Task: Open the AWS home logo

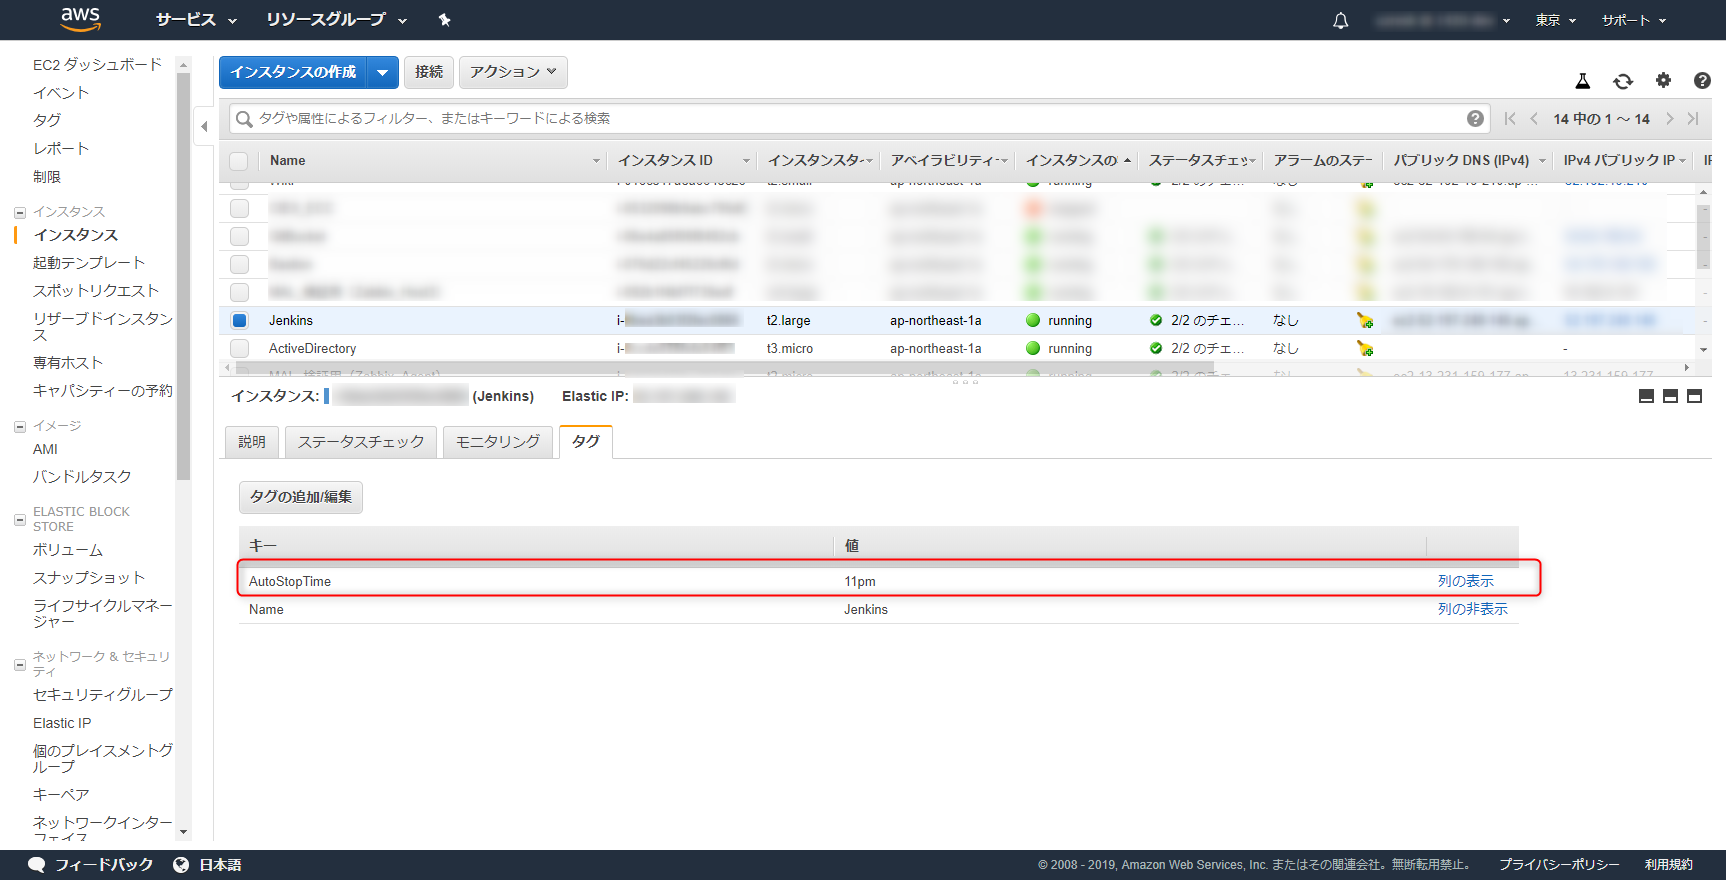Action: [x=80, y=19]
